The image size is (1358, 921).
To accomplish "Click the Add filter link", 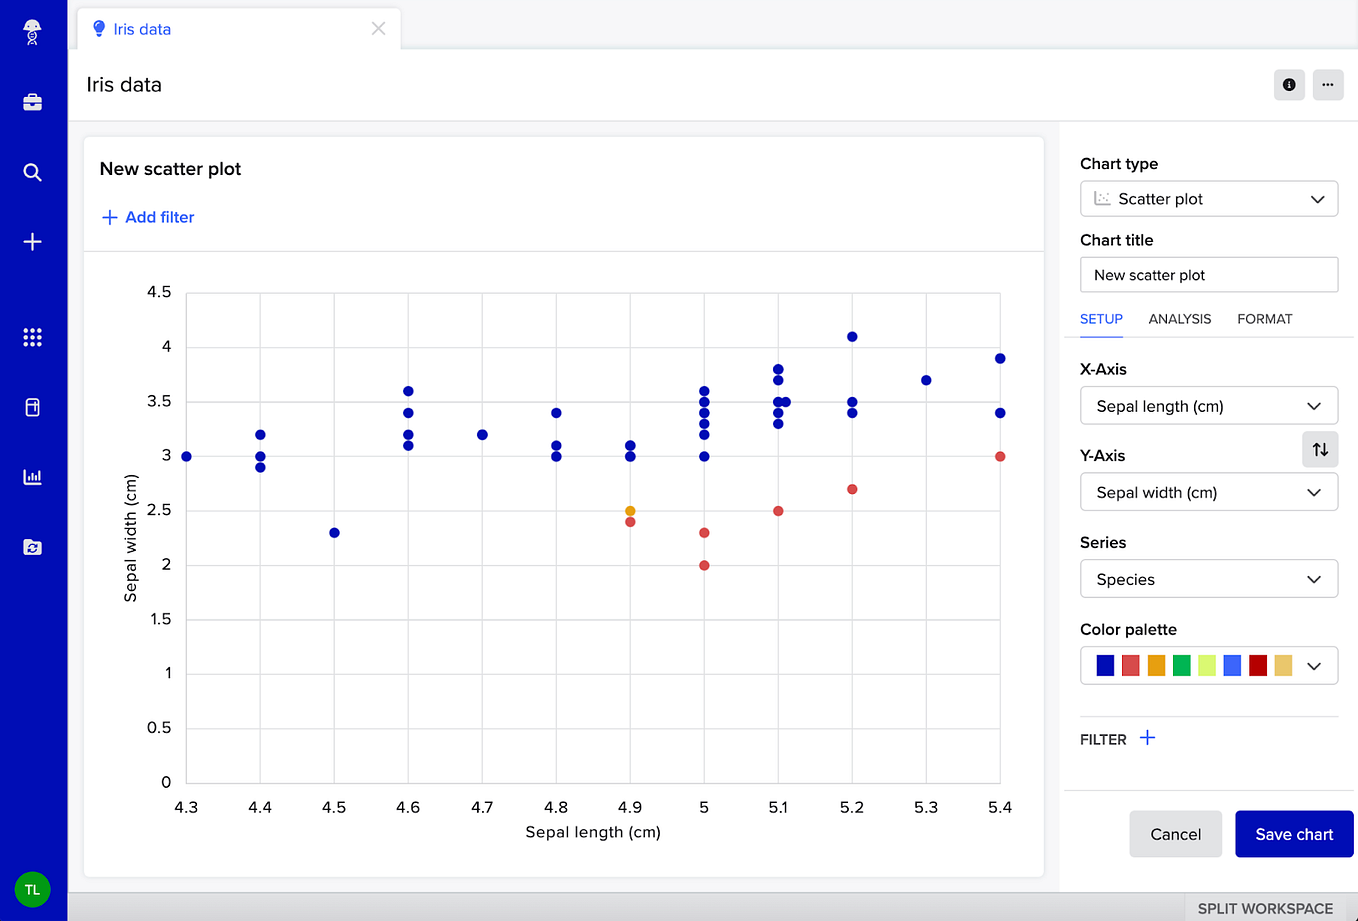I will pos(147,217).
